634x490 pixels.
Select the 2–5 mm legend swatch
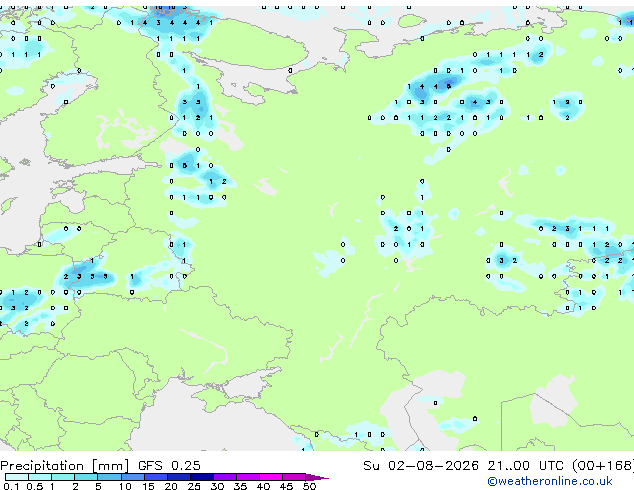click(86, 477)
